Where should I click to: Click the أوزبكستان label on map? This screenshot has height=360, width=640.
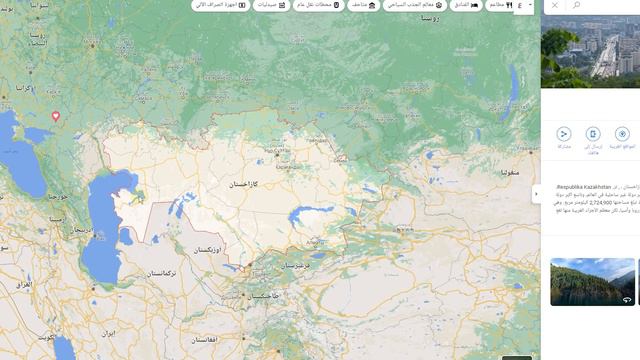point(207,250)
